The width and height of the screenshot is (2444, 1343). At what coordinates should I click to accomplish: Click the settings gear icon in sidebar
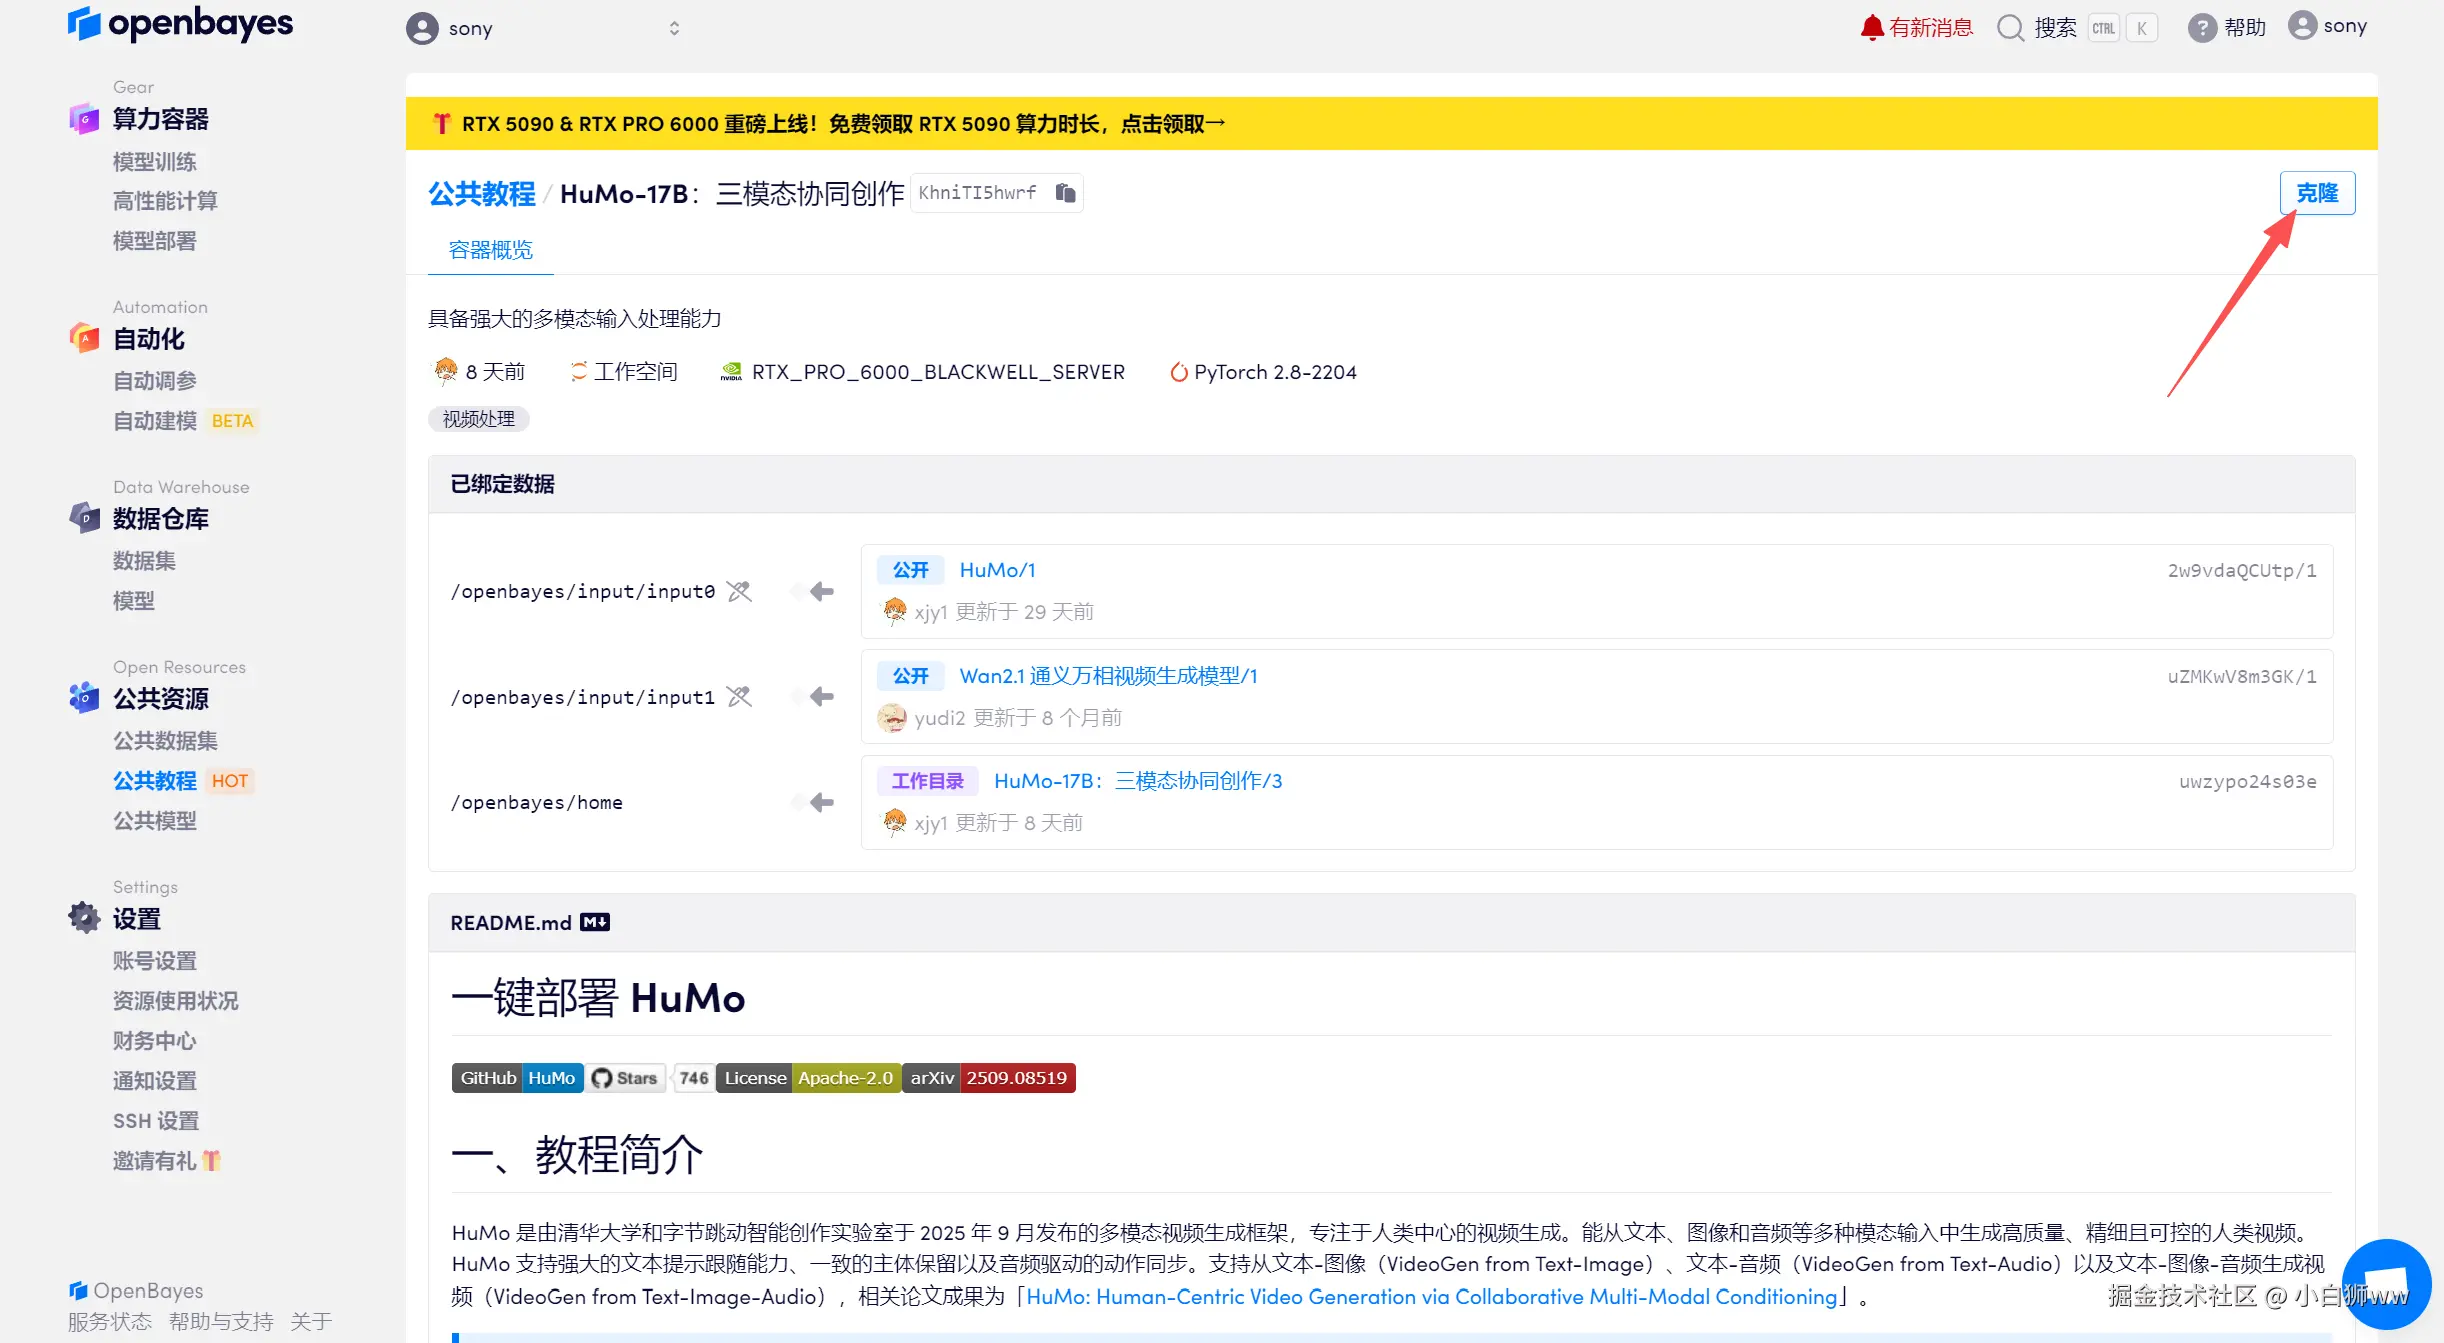pyautogui.click(x=84, y=917)
